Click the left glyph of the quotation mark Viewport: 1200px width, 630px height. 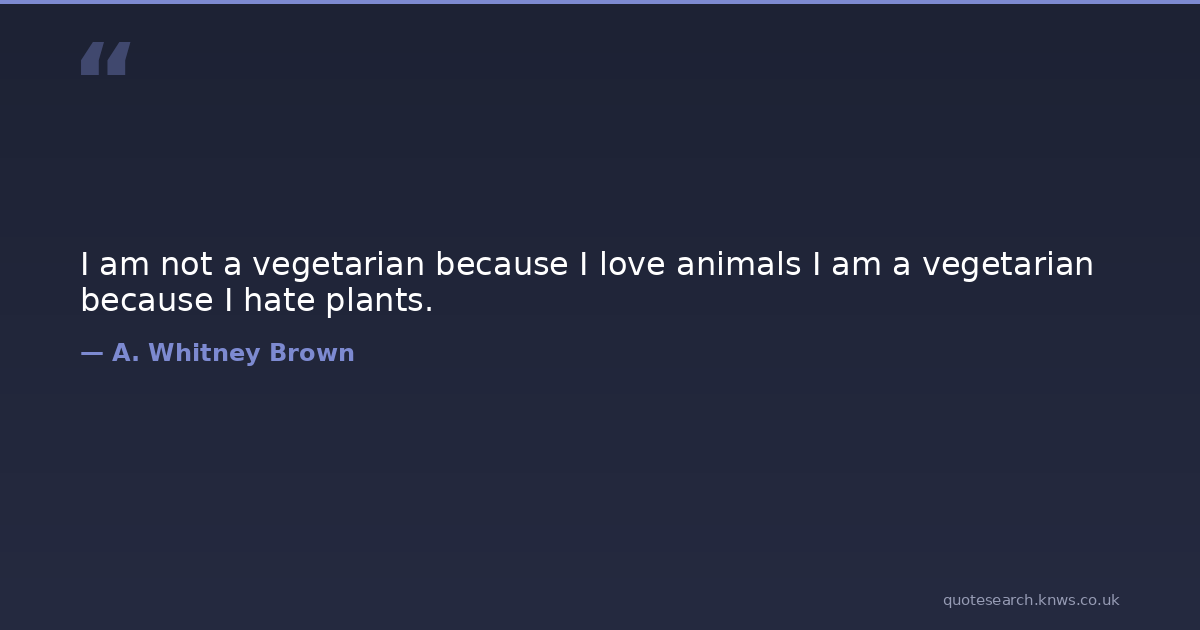point(92,59)
